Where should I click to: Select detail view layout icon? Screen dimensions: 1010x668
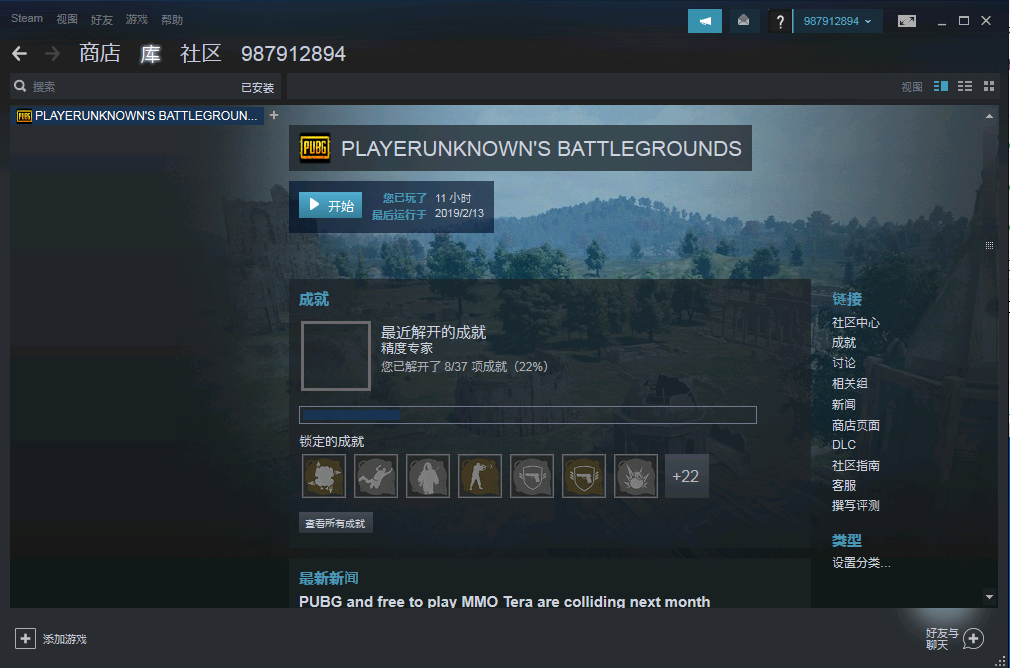[940, 86]
